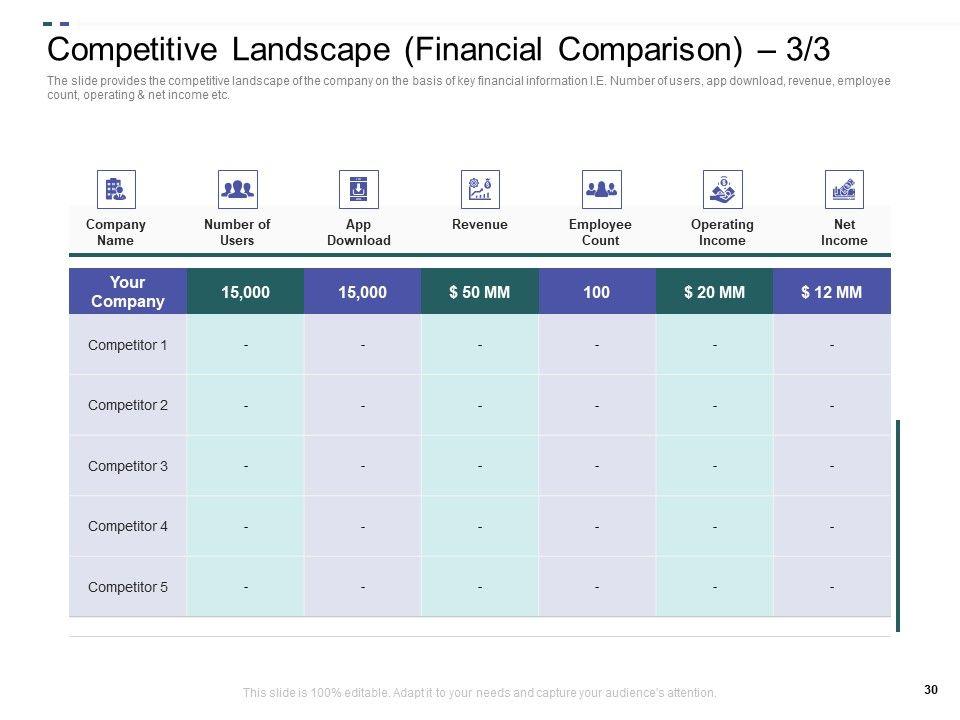Select the Number of Users people icon
960x720 pixels.
tap(237, 189)
